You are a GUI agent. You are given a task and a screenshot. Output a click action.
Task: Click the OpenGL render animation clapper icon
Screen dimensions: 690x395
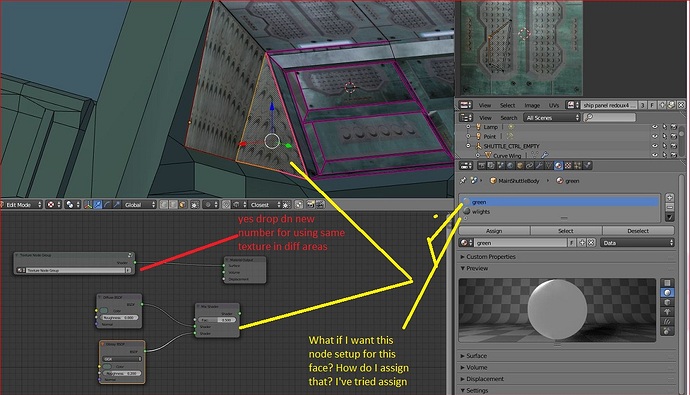[320, 205]
